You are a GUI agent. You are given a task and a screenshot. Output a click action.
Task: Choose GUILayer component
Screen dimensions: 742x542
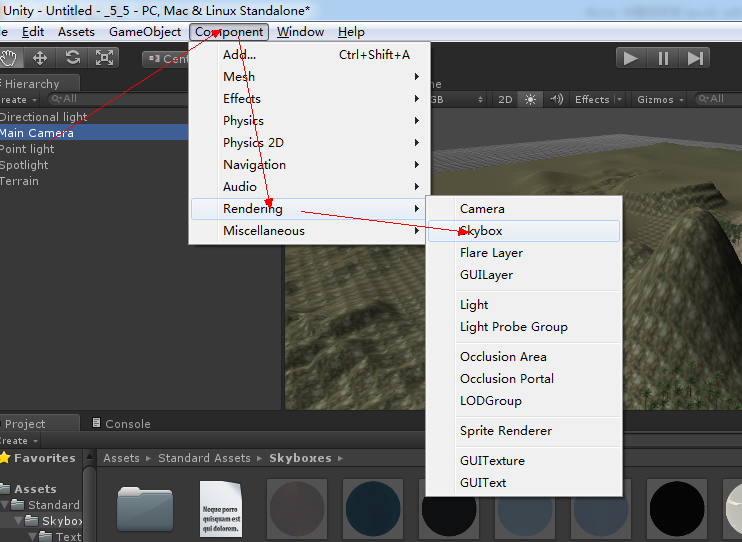click(524, 275)
